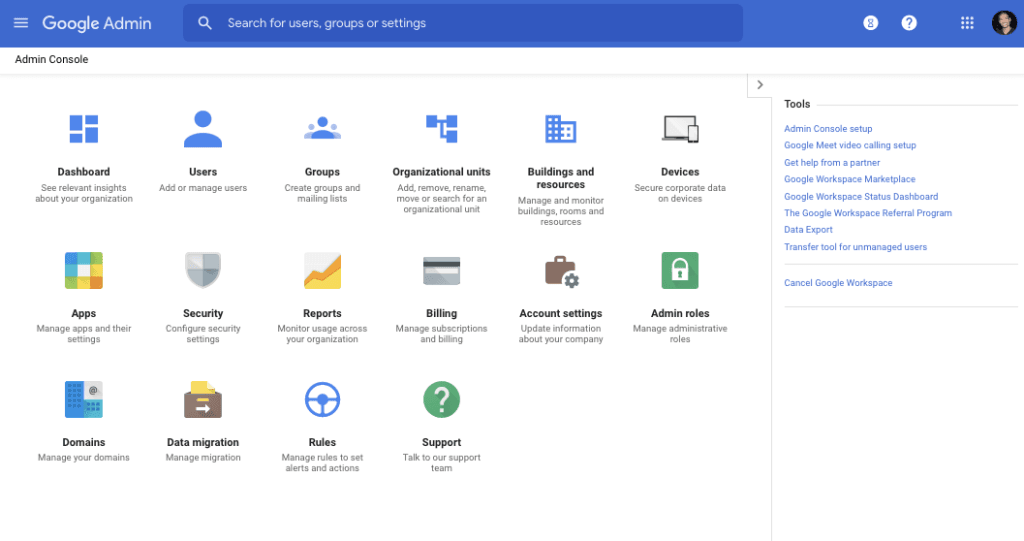Open the Google apps launcher grid
Image resolution: width=1024 pixels, height=541 pixels.
967,23
